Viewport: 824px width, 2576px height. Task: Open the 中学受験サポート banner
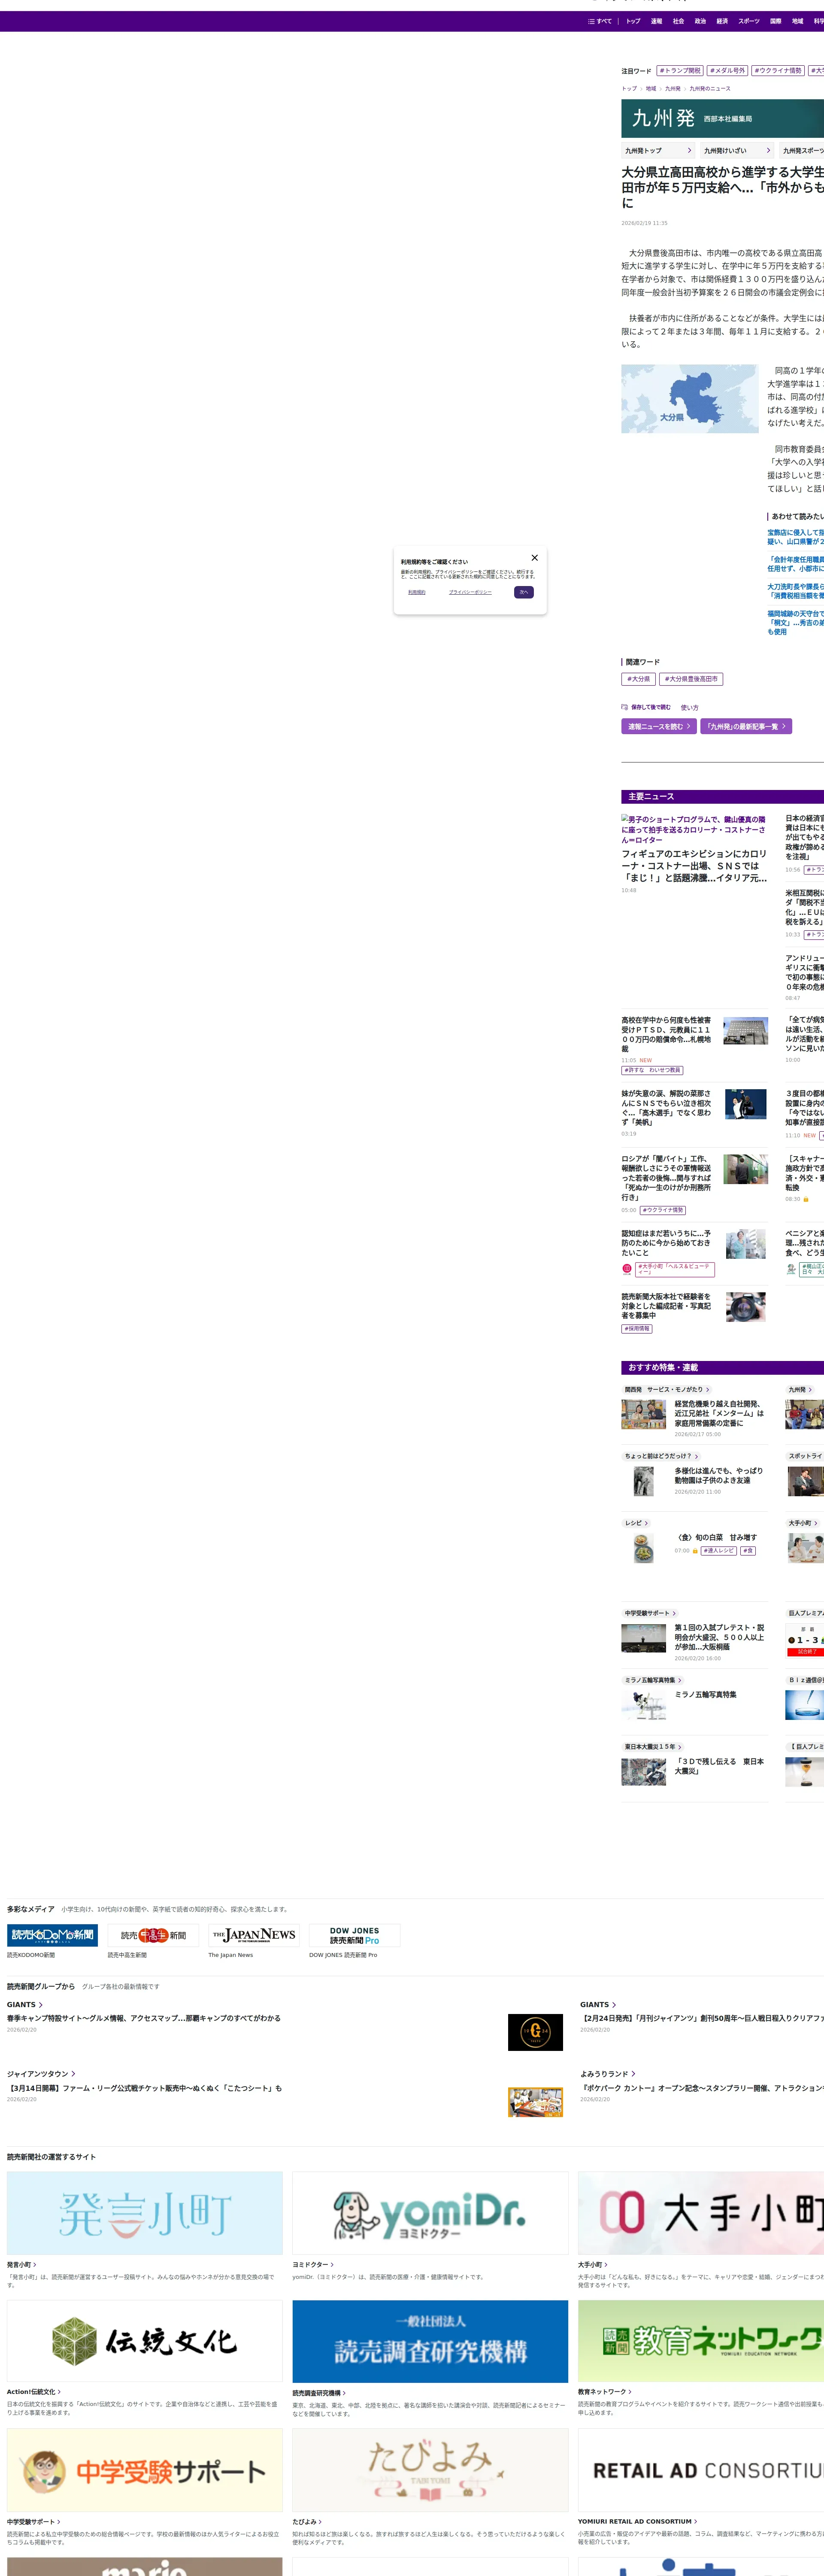point(145,2470)
